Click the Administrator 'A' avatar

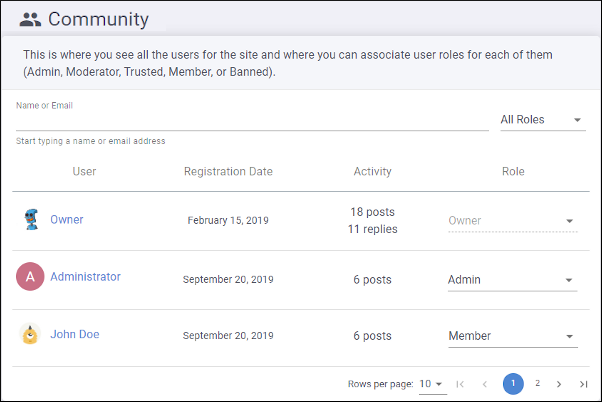31,277
